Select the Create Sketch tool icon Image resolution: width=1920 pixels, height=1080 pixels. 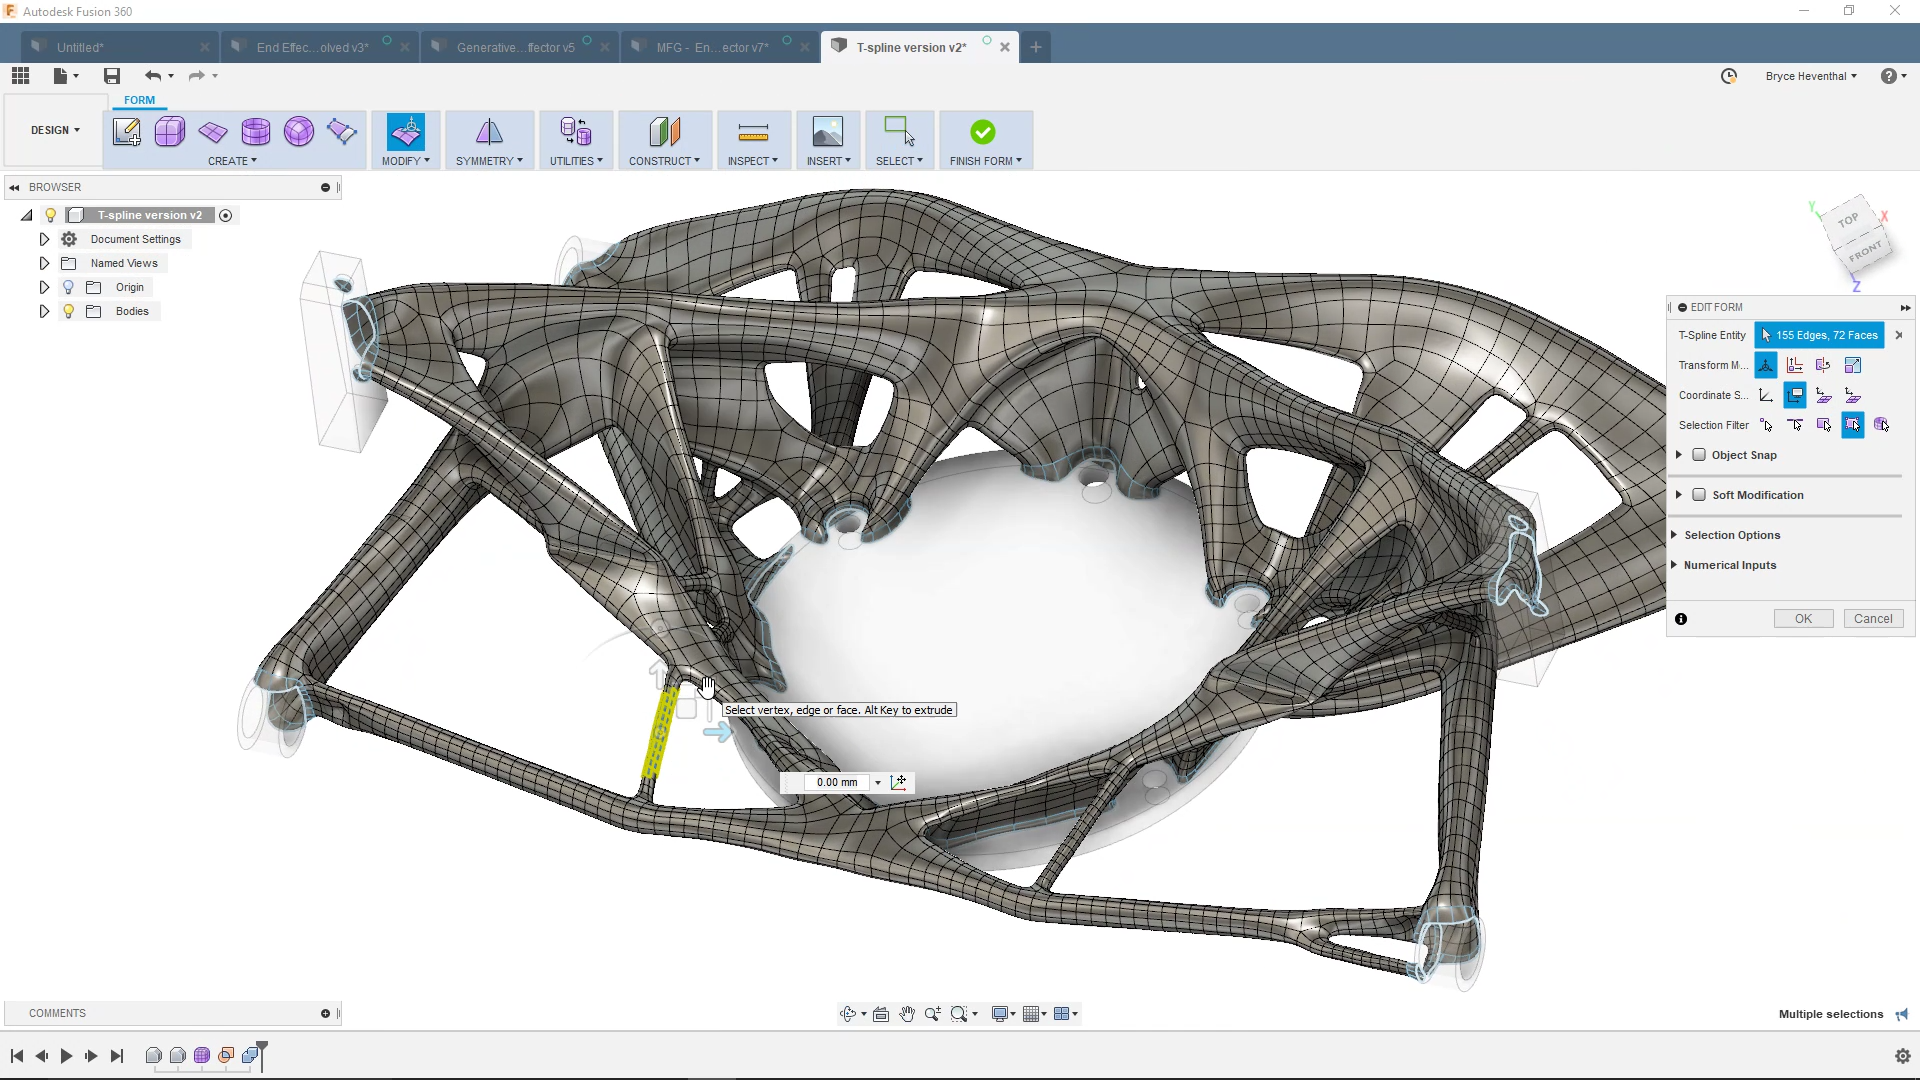[127, 132]
